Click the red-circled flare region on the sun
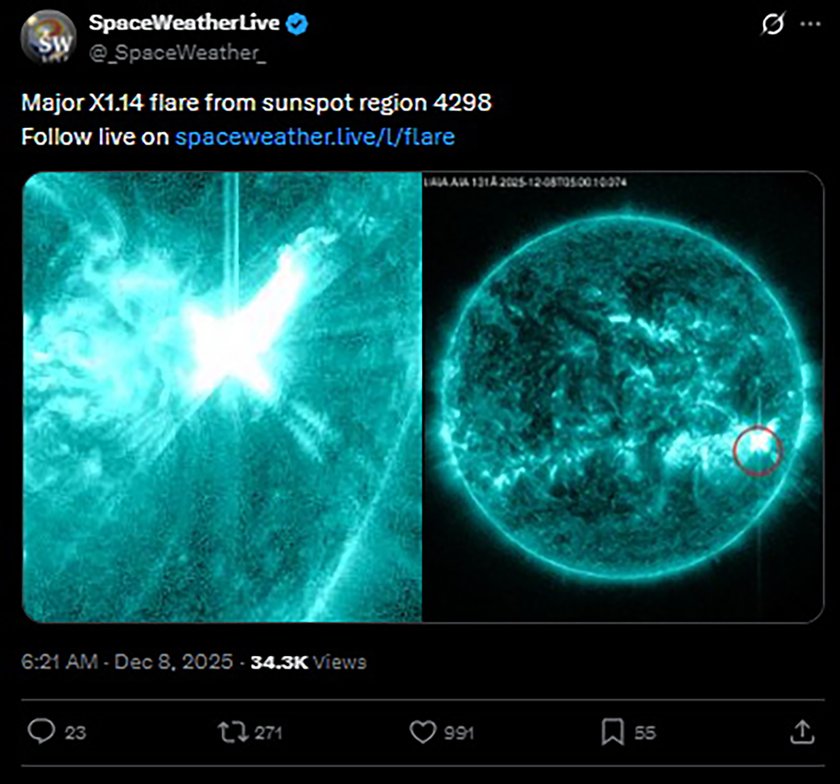 (x=757, y=449)
